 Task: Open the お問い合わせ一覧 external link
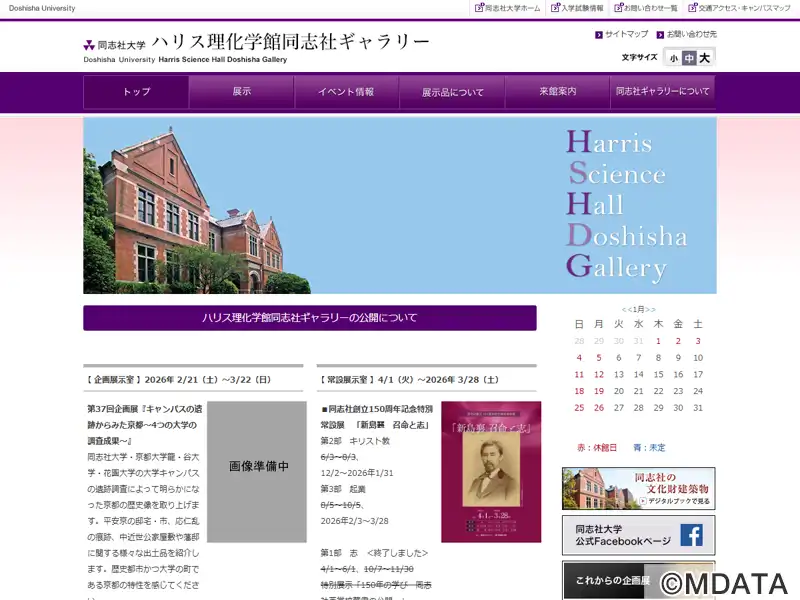pos(649,8)
